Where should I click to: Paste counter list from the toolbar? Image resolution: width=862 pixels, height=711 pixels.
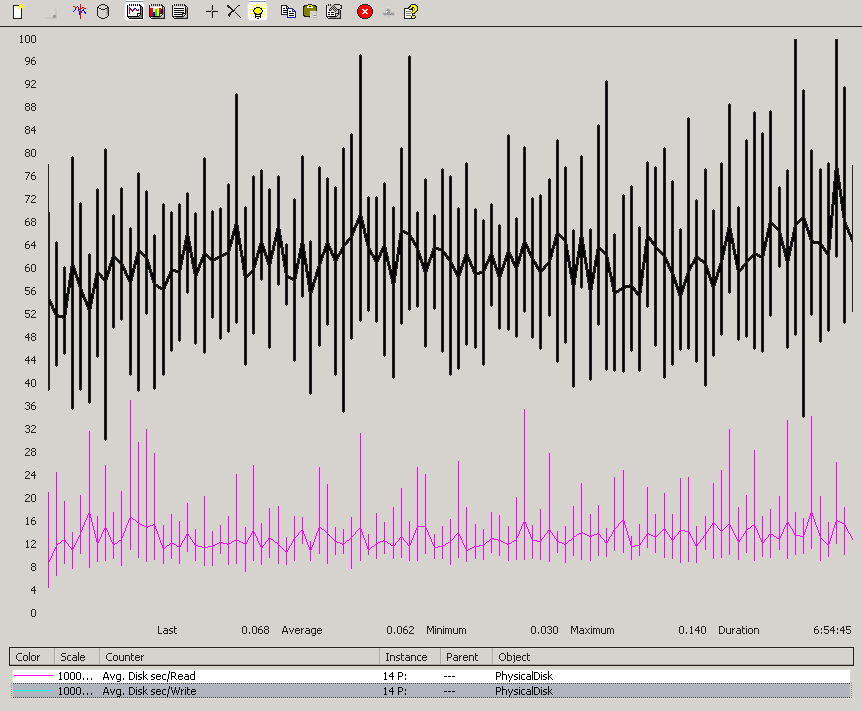(310, 12)
